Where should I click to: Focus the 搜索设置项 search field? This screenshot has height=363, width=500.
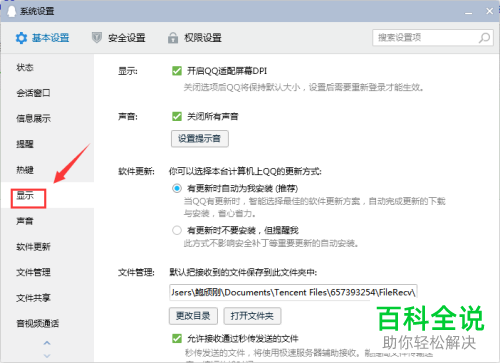(433, 38)
